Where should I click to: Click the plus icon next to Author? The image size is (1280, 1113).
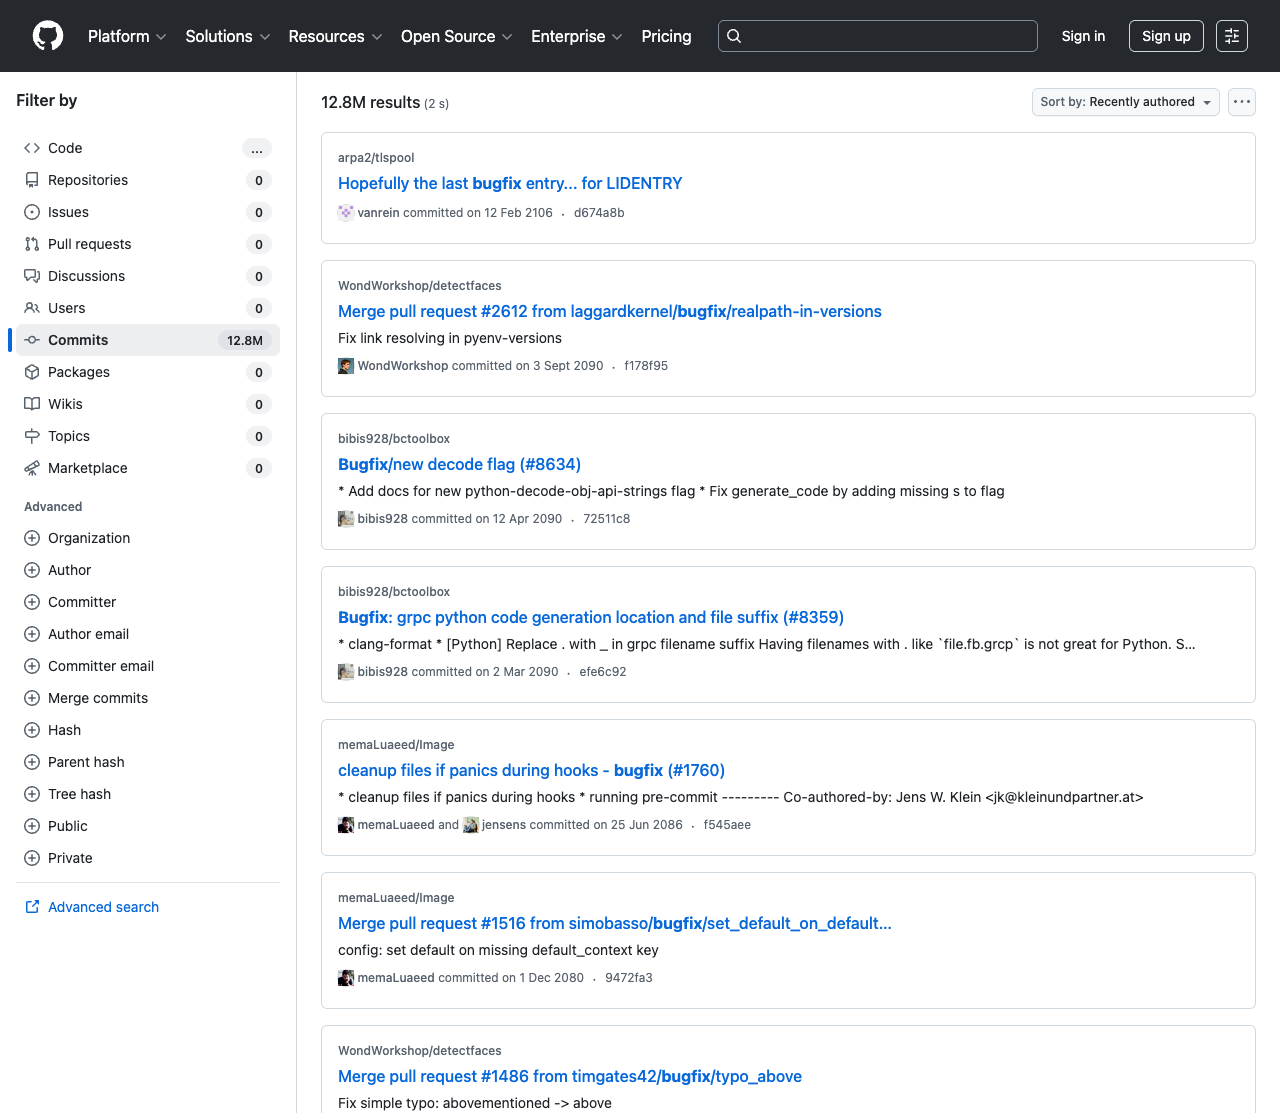point(32,570)
